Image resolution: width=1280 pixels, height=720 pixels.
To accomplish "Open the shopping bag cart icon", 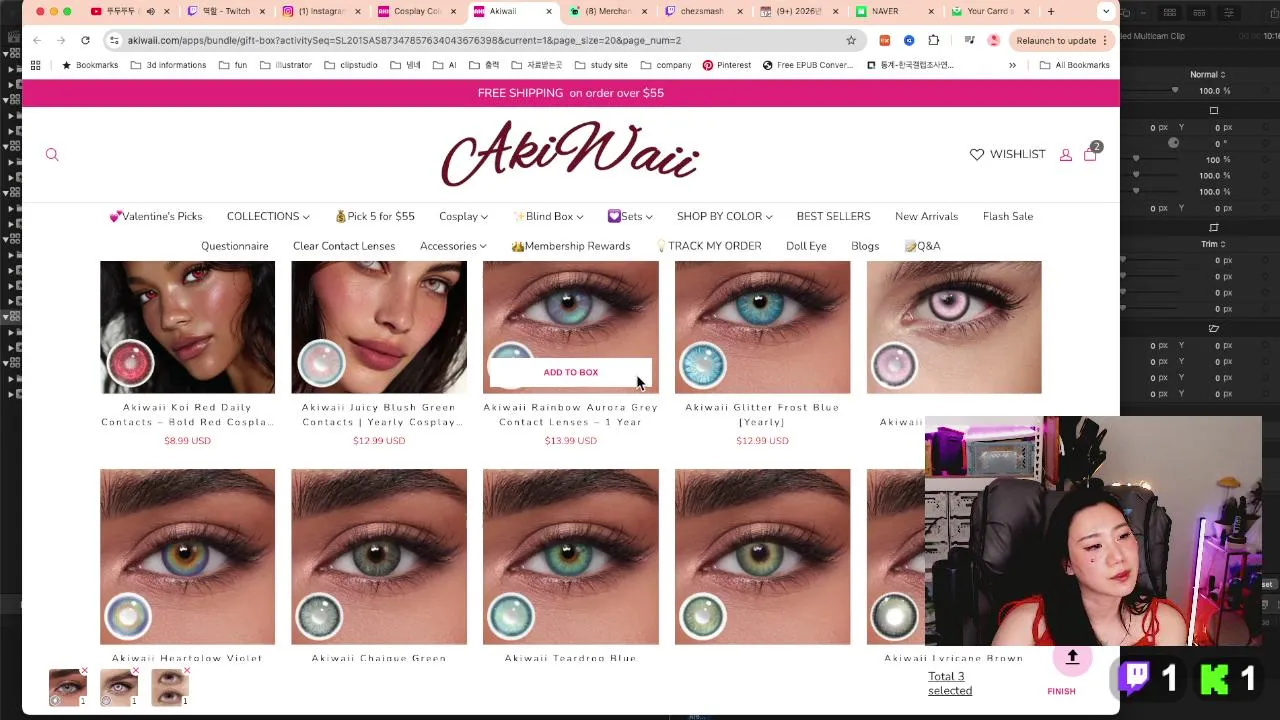I will [x=1090, y=154].
